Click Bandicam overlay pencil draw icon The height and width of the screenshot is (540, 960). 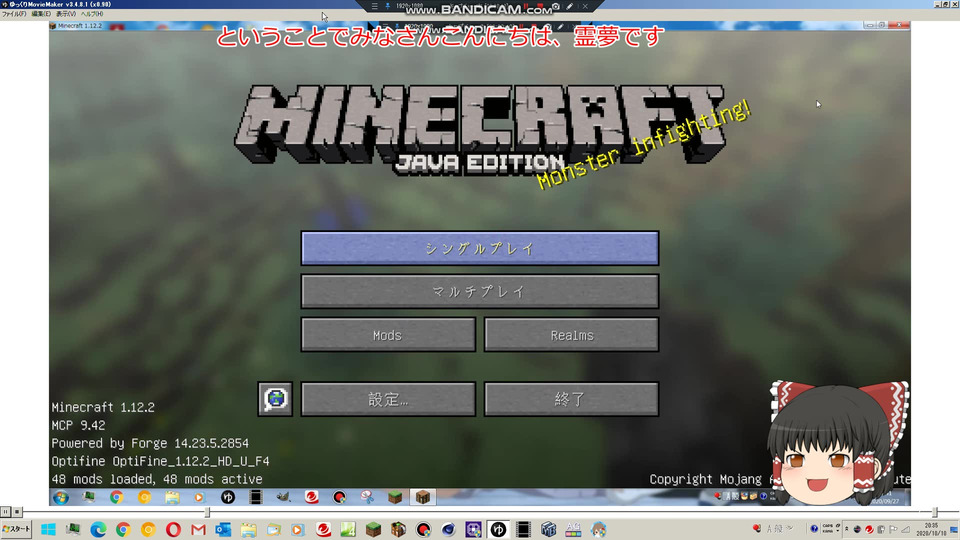(569, 6)
